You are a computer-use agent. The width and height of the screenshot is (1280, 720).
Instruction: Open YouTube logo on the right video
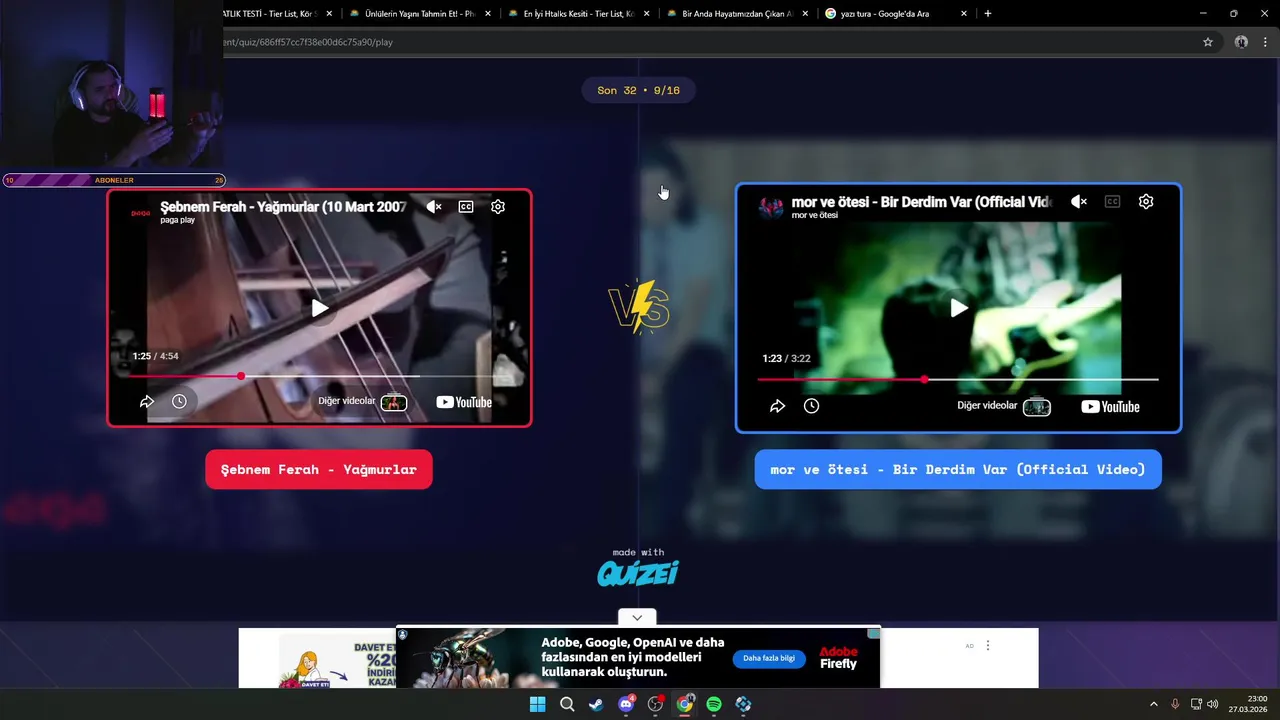[1110, 407]
